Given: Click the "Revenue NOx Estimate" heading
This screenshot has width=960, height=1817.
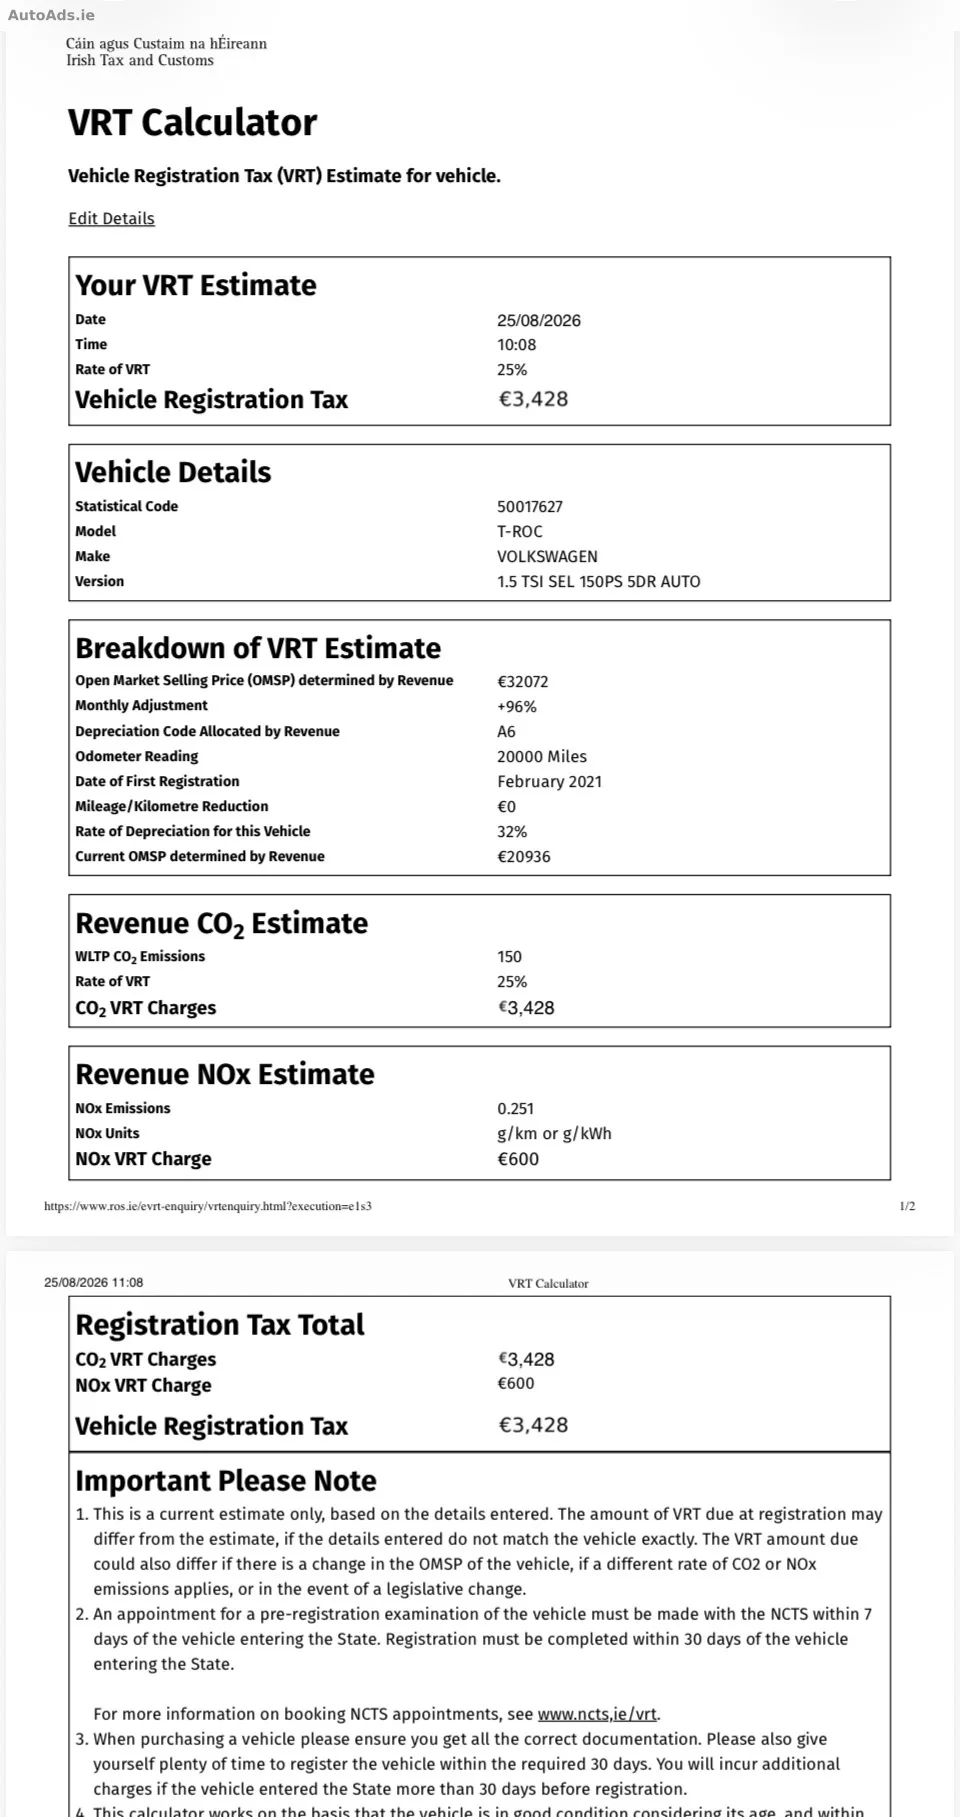Looking at the screenshot, I should point(225,1074).
